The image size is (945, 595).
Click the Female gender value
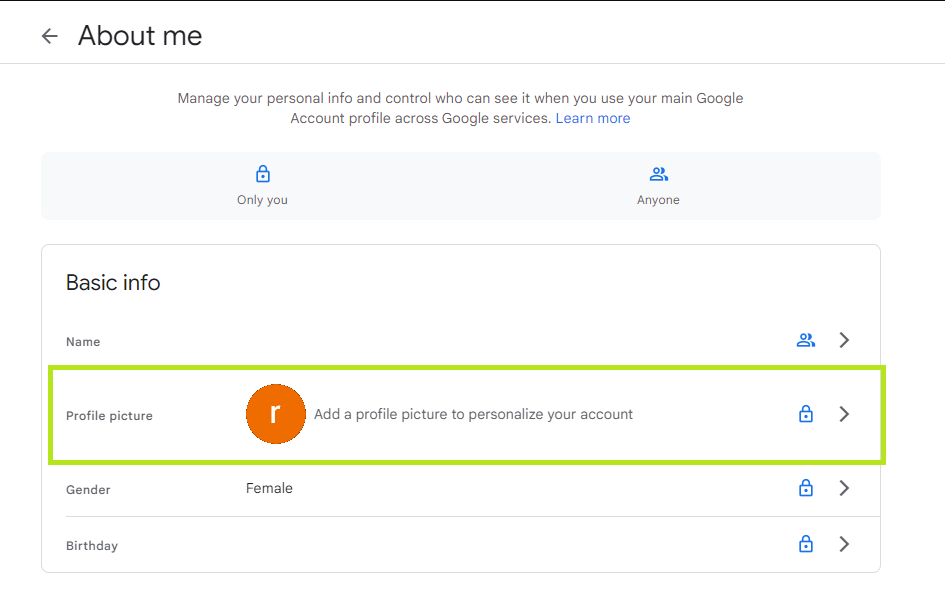269,488
